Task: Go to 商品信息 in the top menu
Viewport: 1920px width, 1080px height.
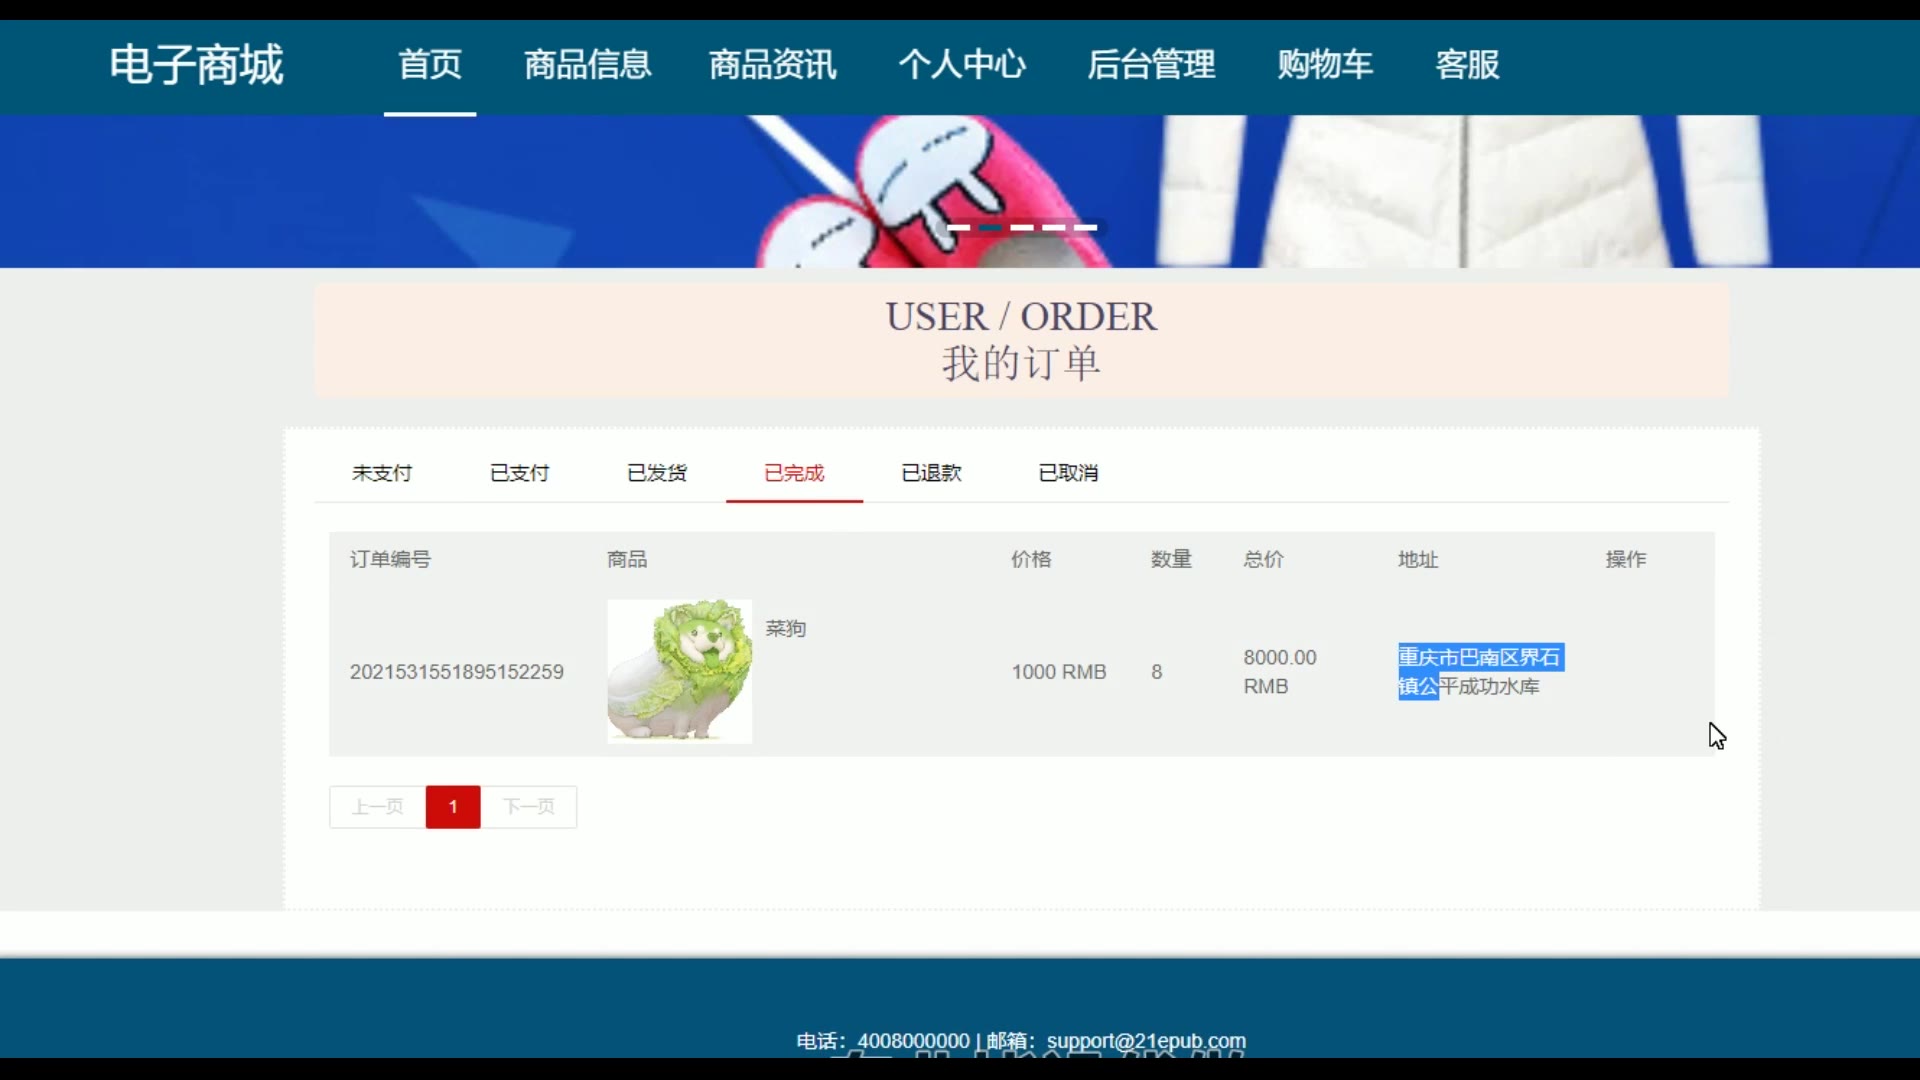Action: pos(587,65)
